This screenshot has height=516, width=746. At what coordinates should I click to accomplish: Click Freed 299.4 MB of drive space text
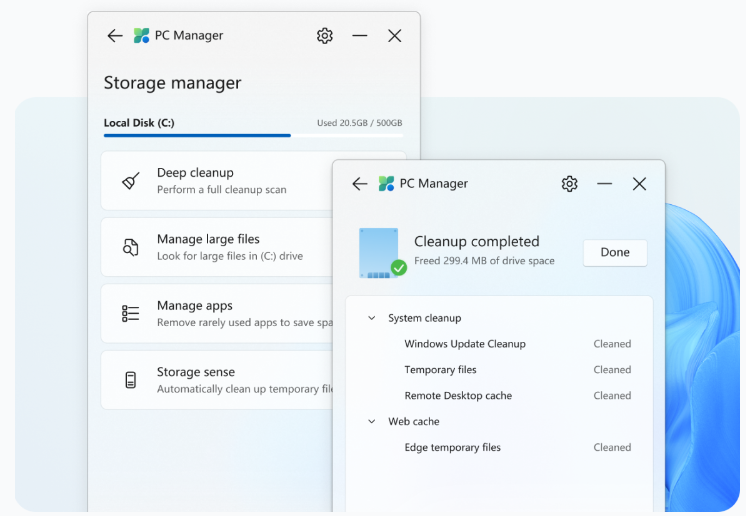click(x=484, y=261)
